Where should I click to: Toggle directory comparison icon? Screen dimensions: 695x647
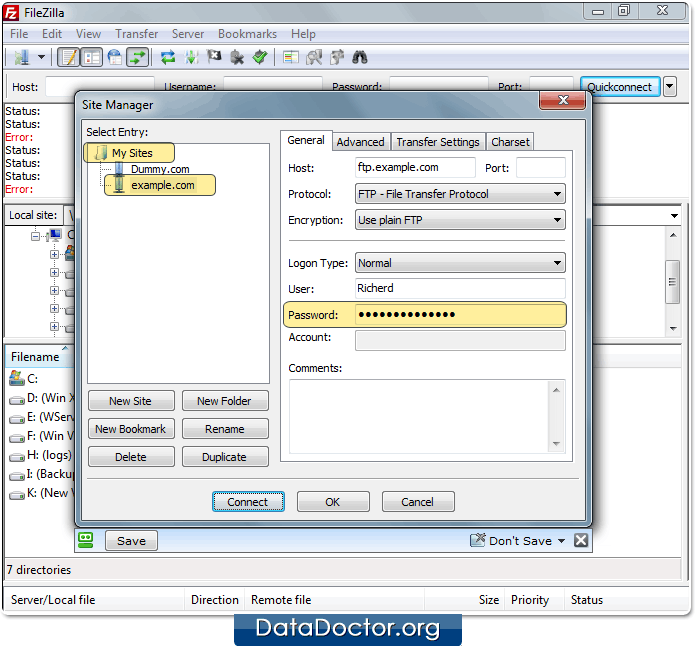click(x=314, y=57)
